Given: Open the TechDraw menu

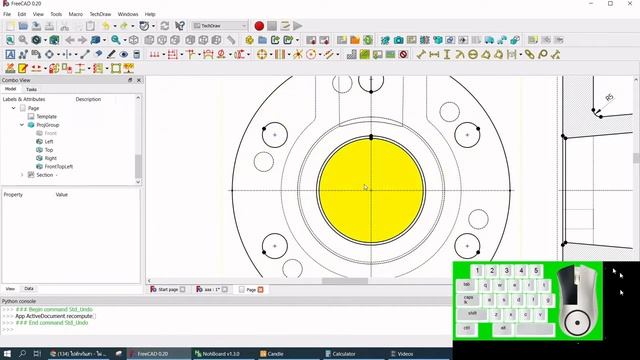Looking at the screenshot, I should (x=100, y=14).
